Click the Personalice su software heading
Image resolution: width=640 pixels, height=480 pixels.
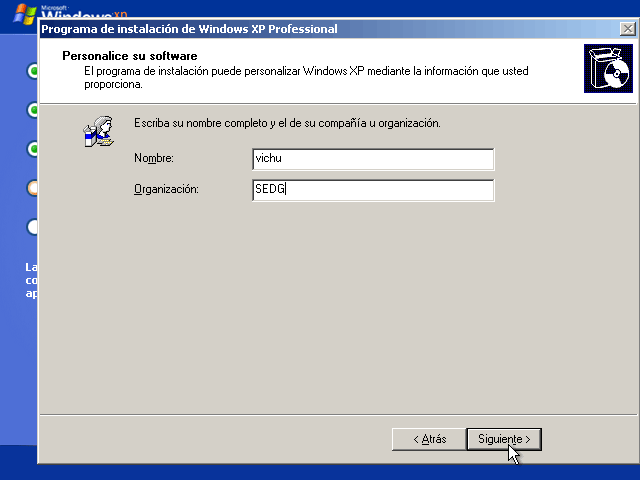129,56
